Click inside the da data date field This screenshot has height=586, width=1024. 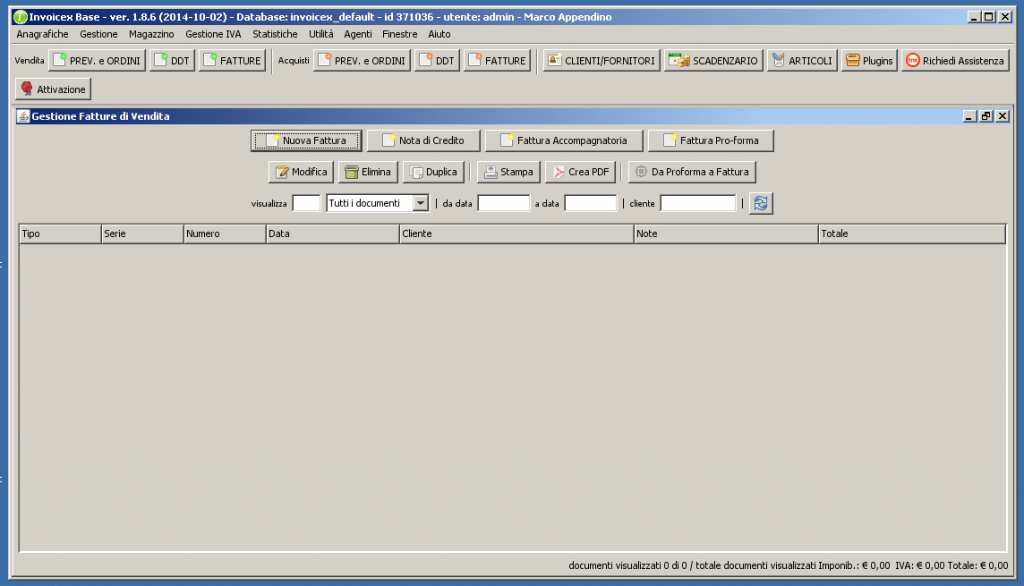pyautogui.click(x=504, y=203)
